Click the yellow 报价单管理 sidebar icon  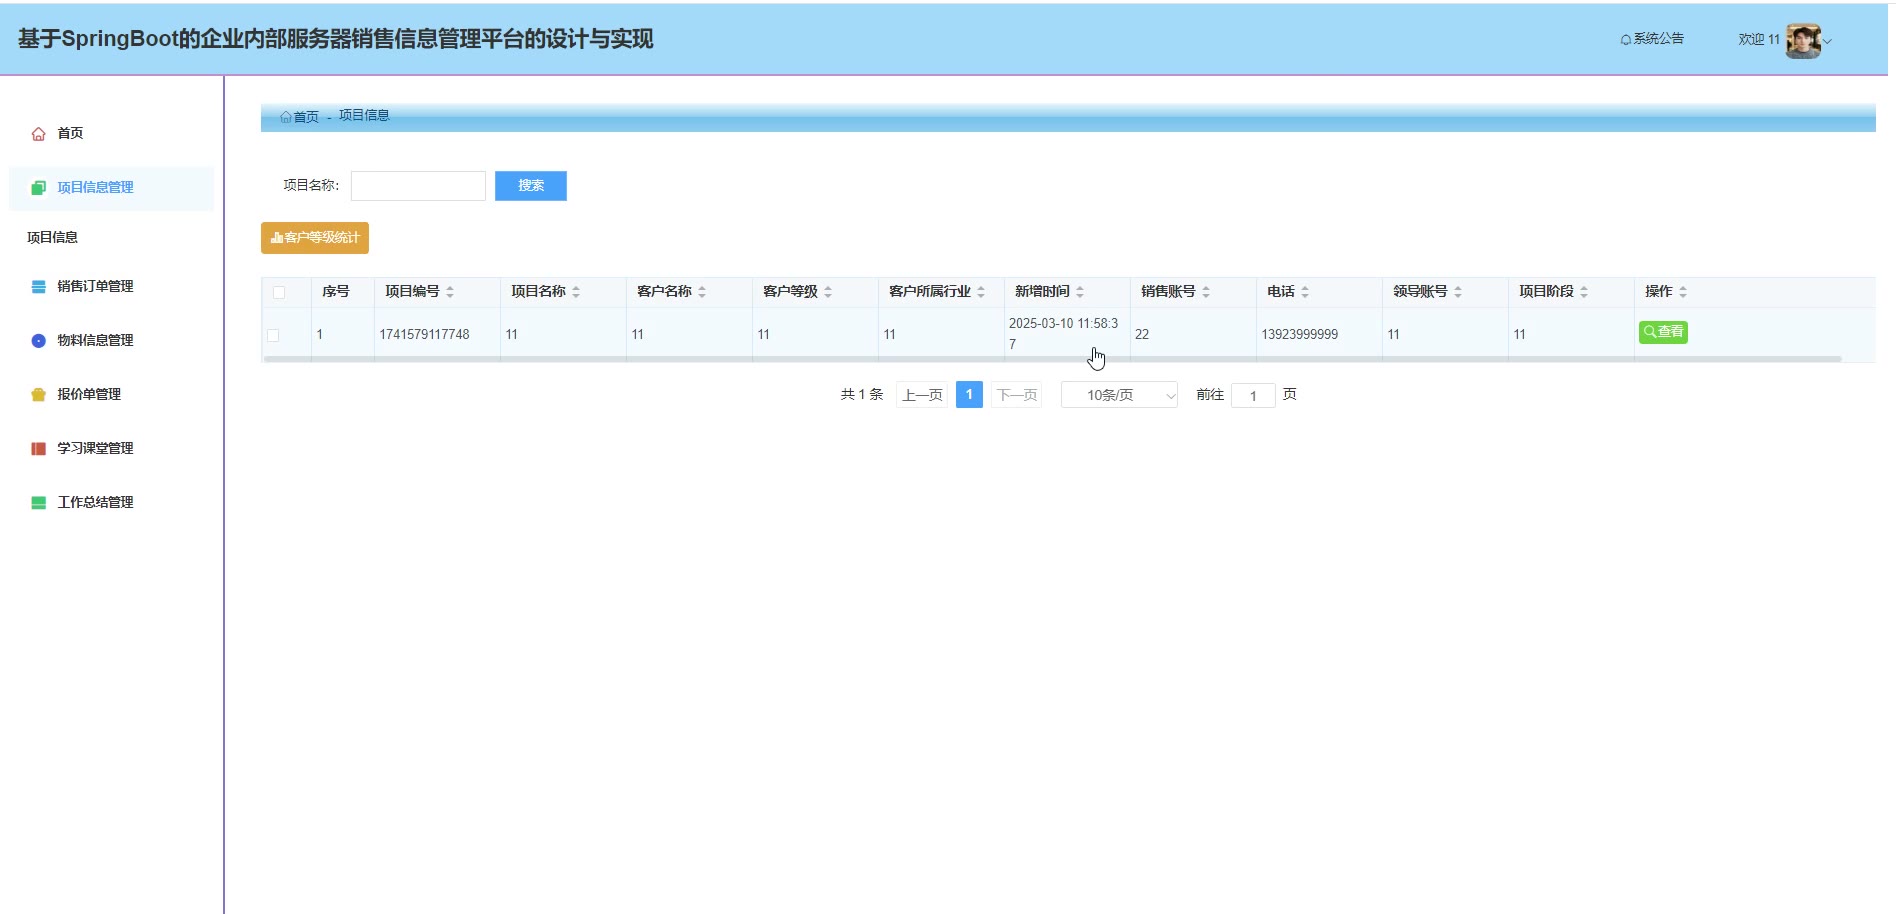click(x=39, y=395)
